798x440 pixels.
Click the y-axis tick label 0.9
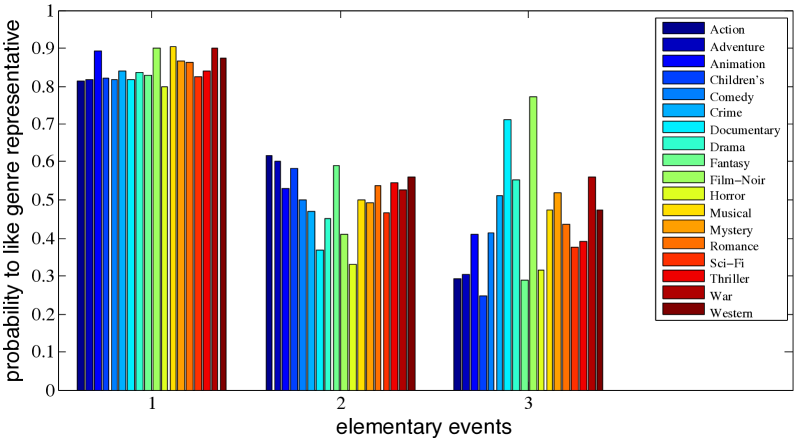click(43, 48)
